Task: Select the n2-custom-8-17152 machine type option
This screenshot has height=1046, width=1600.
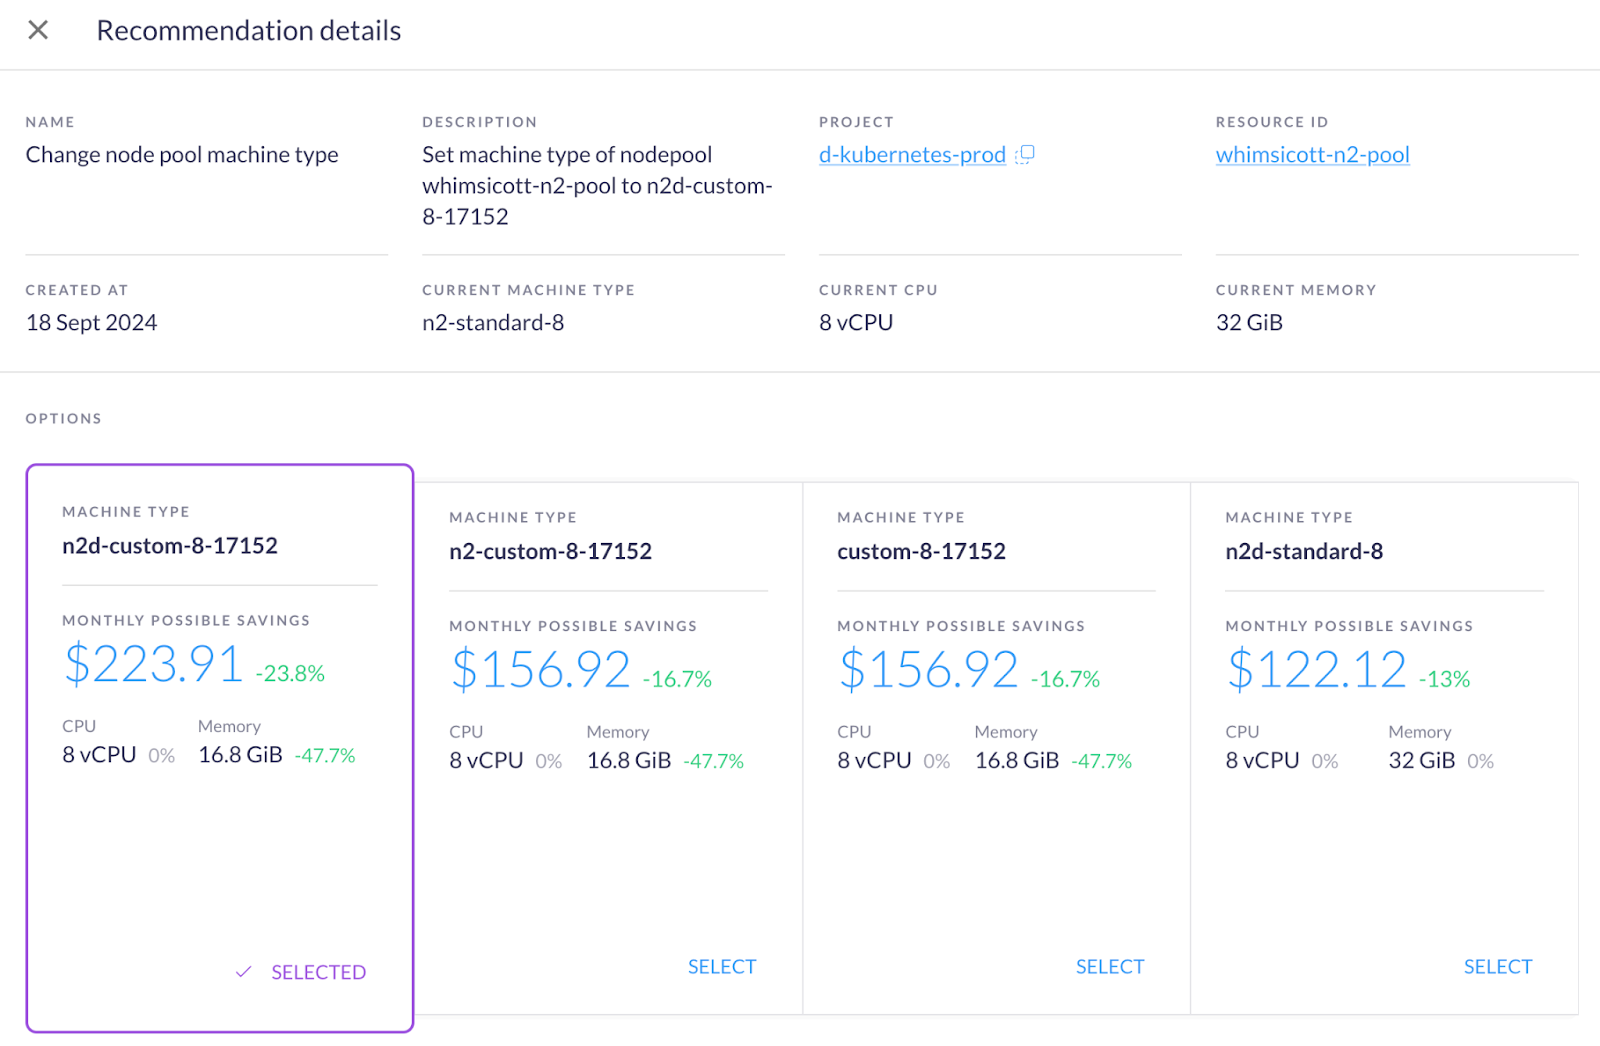Action: coord(721,966)
